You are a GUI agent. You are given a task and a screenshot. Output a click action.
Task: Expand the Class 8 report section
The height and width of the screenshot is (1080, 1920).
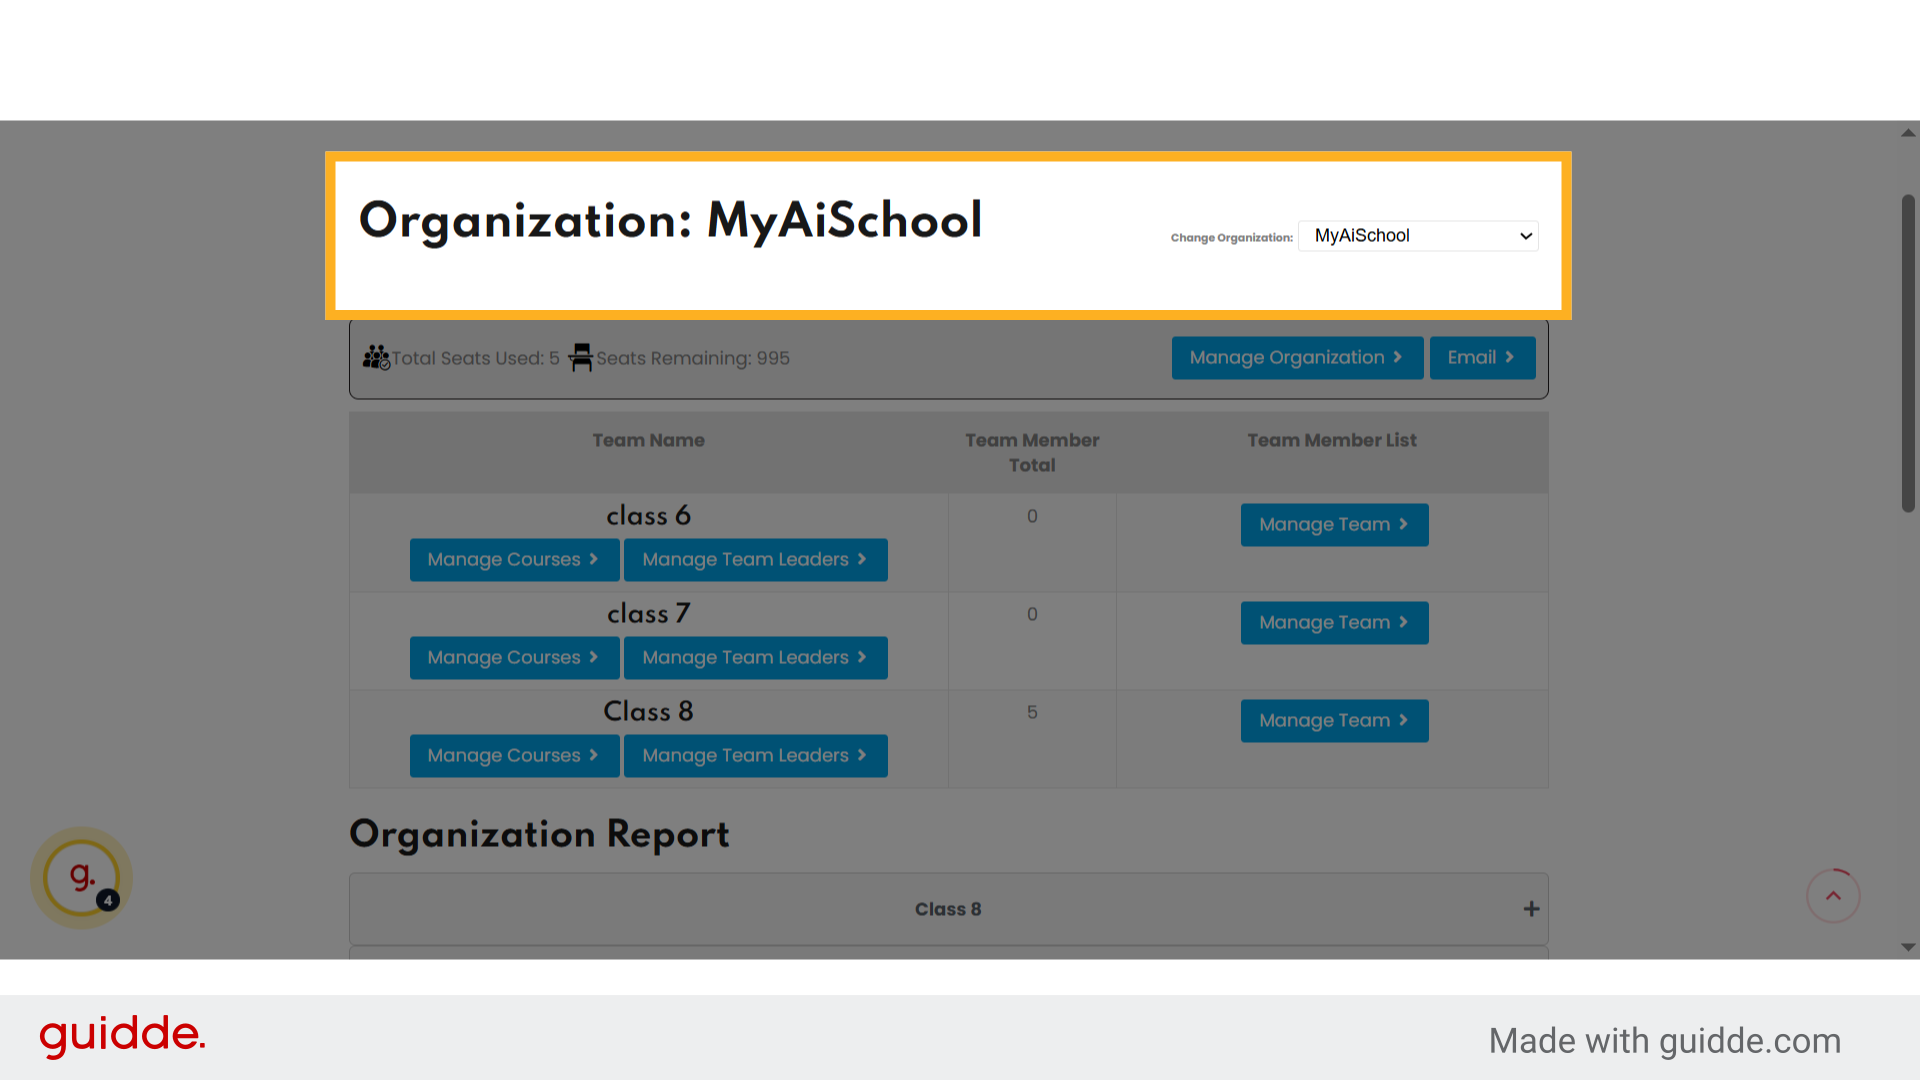(x=1531, y=908)
